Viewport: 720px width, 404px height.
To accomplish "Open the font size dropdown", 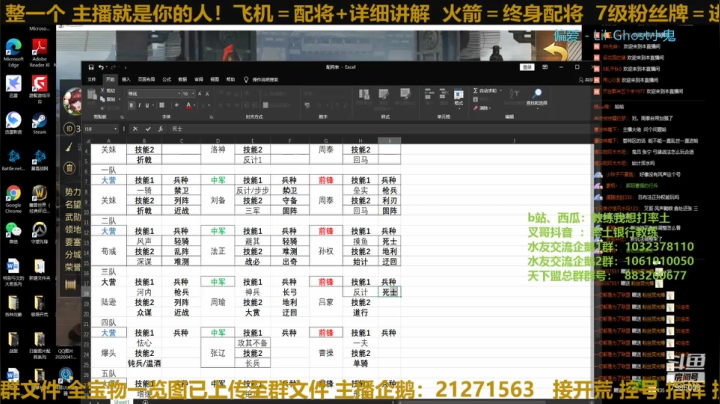I will tap(193, 94).
